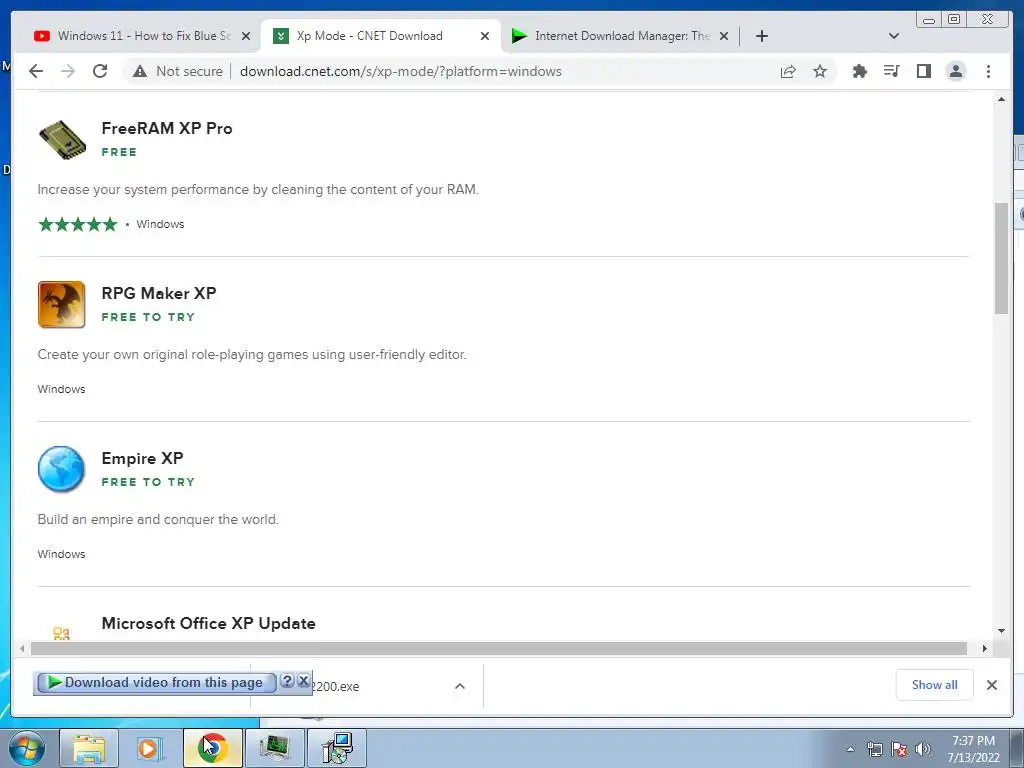
Task: Open the media control icon
Action: coord(891,71)
